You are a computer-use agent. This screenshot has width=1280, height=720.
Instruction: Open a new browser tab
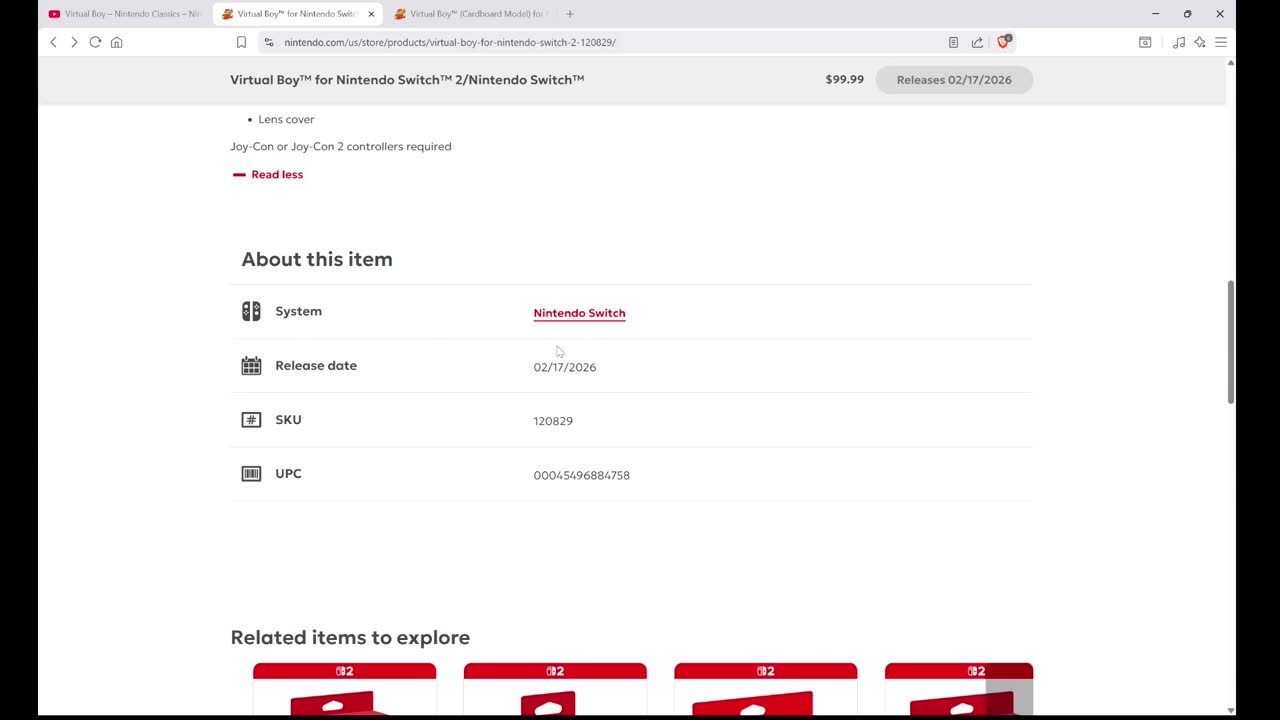tap(570, 14)
